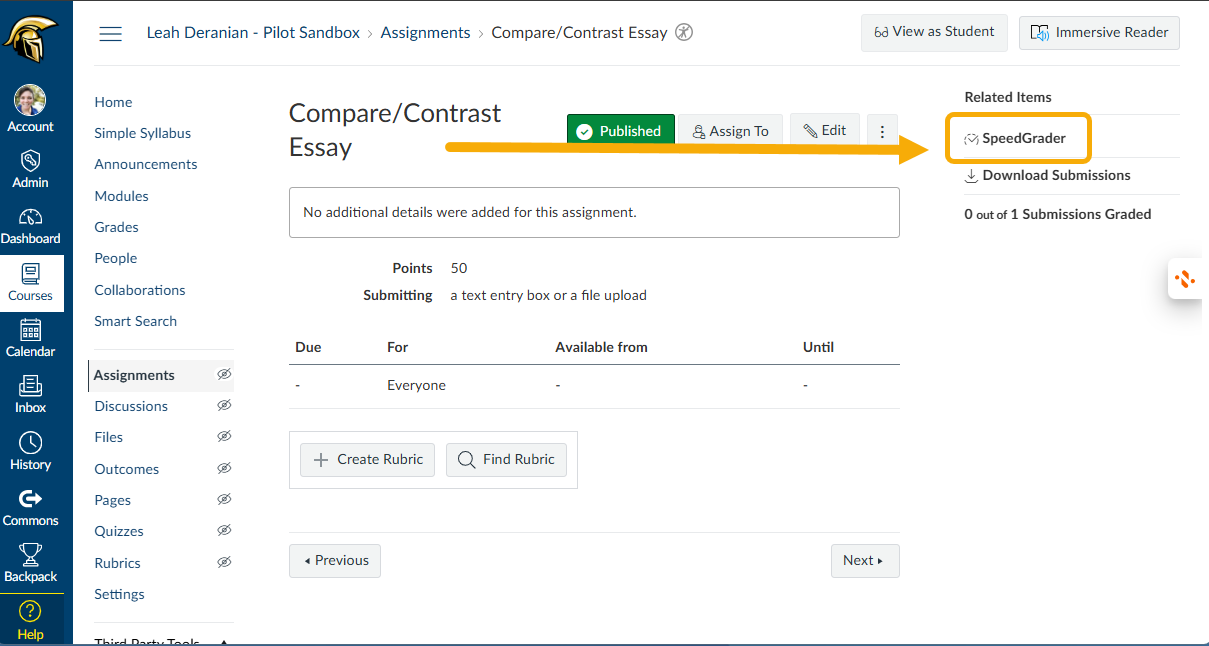1209x646 pixels.
Task: Click the View as Student button
Action: (x=934, y=32)
